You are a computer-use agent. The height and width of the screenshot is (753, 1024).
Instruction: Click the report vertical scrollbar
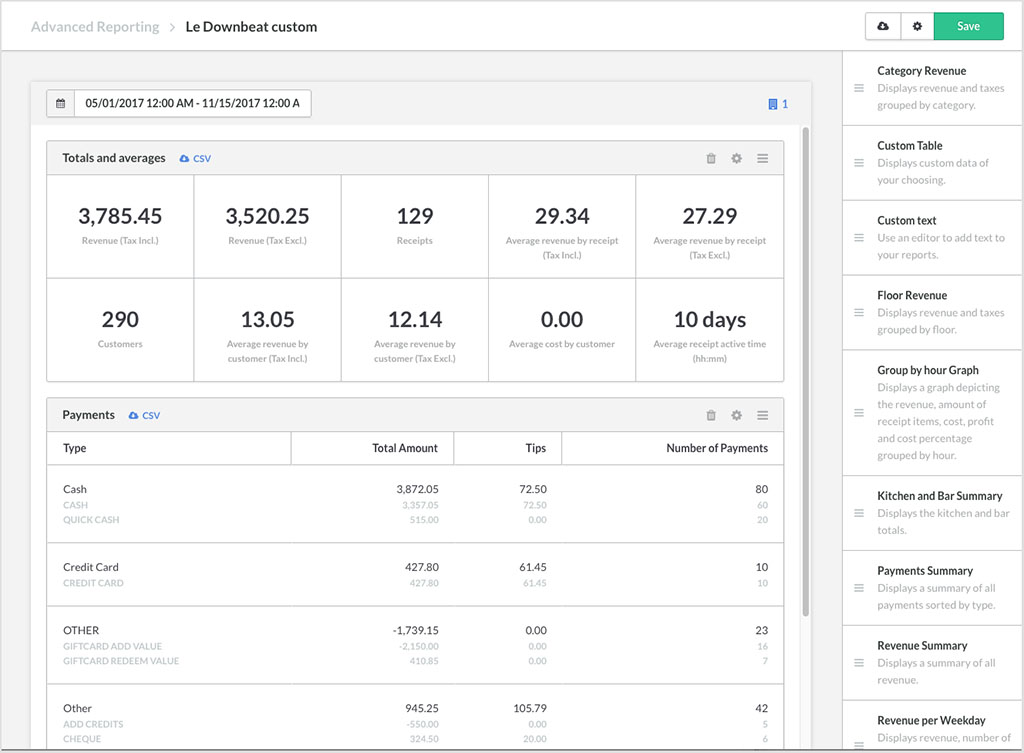coord(806,370)
